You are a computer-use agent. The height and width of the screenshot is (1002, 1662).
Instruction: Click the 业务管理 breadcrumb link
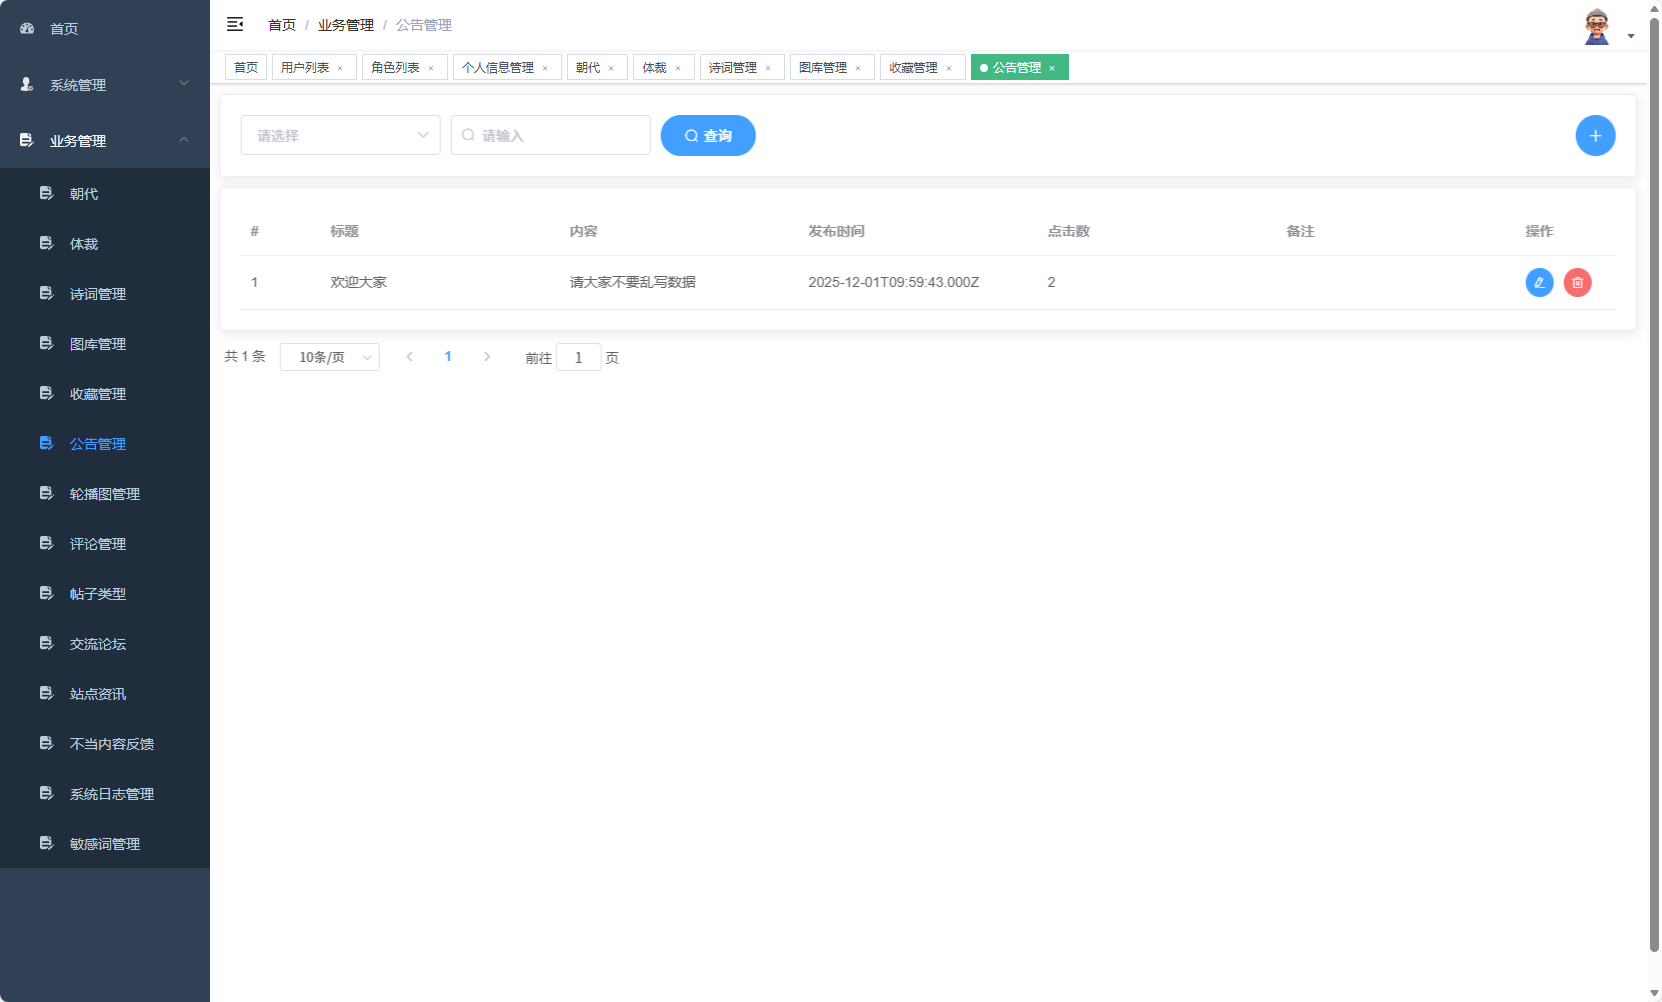tap(345, 24)
